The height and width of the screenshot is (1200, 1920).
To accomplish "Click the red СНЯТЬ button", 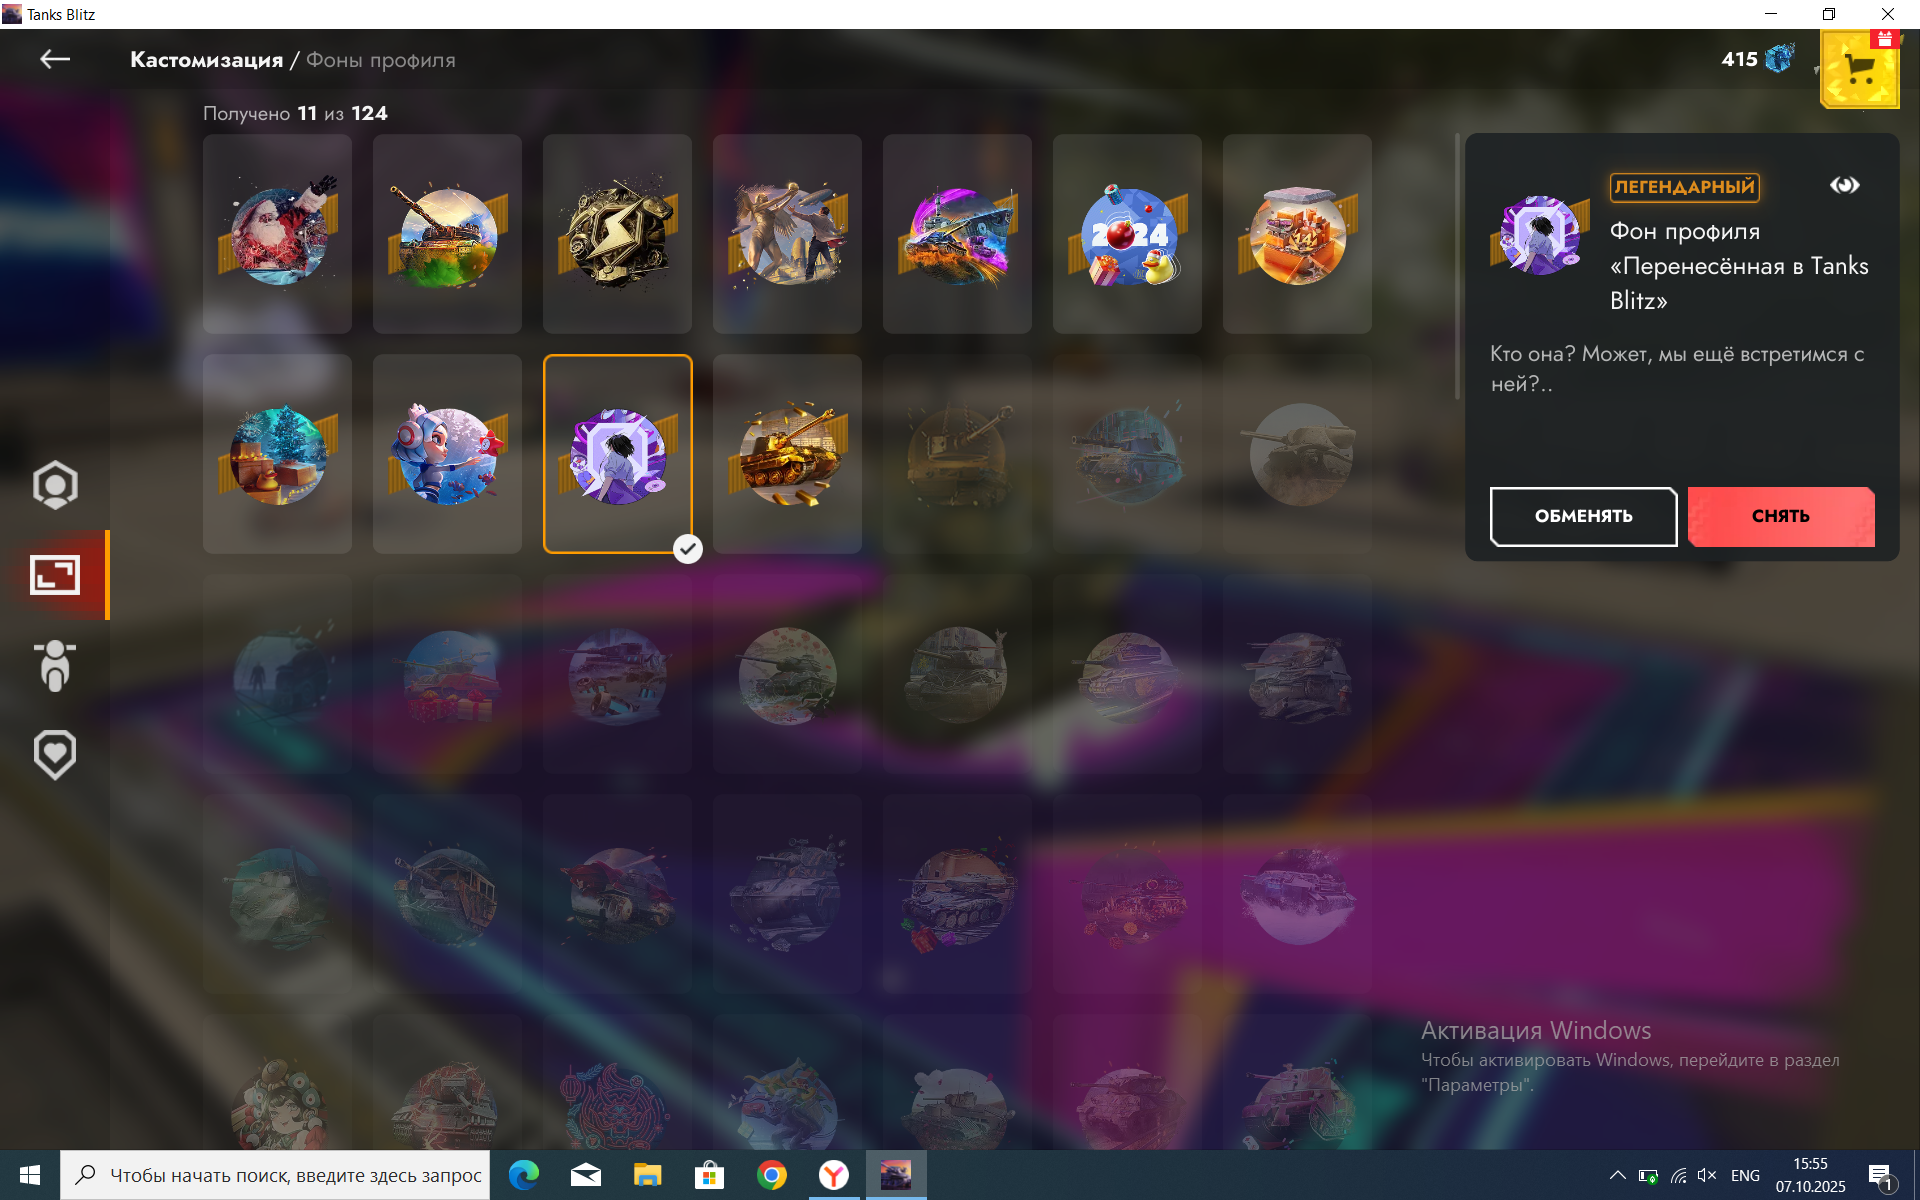I will [1780, 516].
